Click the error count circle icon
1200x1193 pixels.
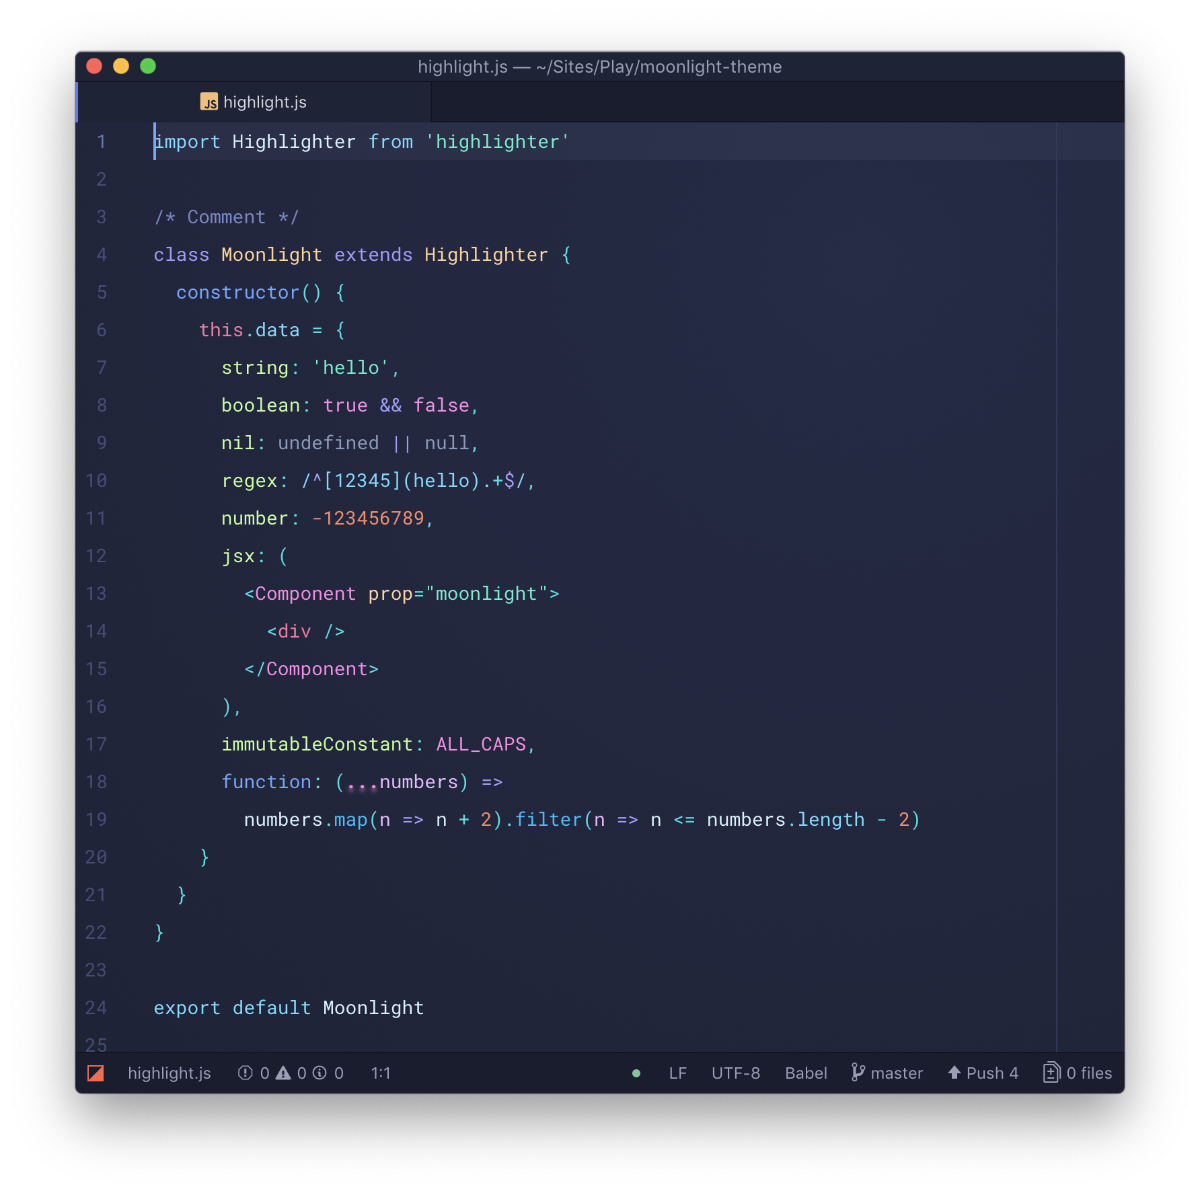pyautogui.click(x=246, y=1072)
